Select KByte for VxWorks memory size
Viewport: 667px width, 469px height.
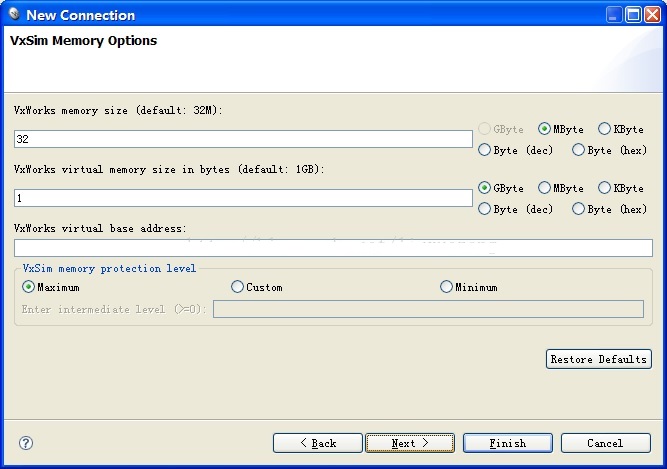point(621,129)
